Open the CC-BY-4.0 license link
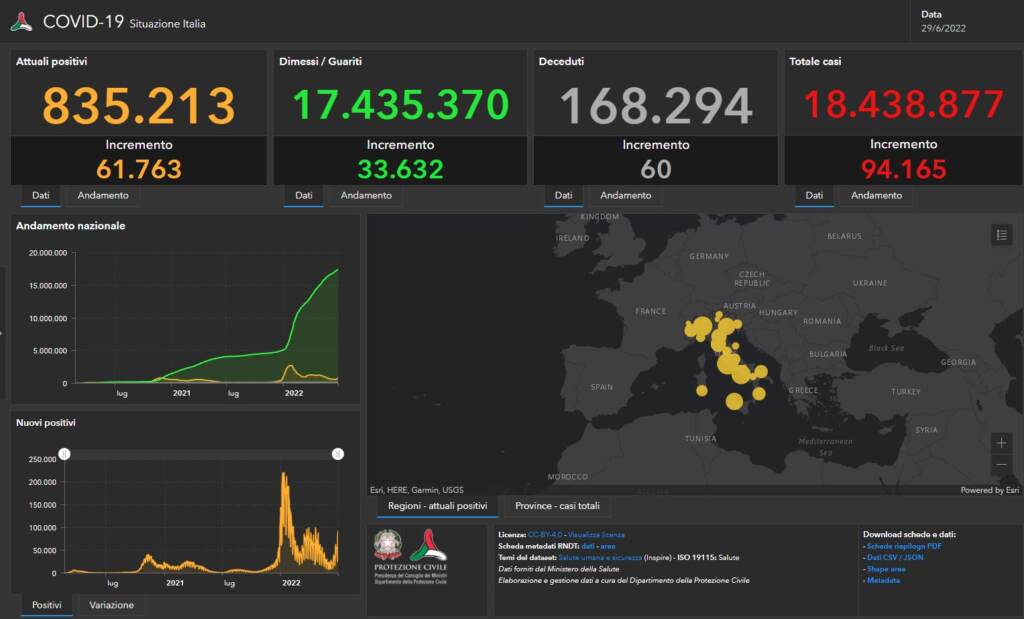 (545, 535)
